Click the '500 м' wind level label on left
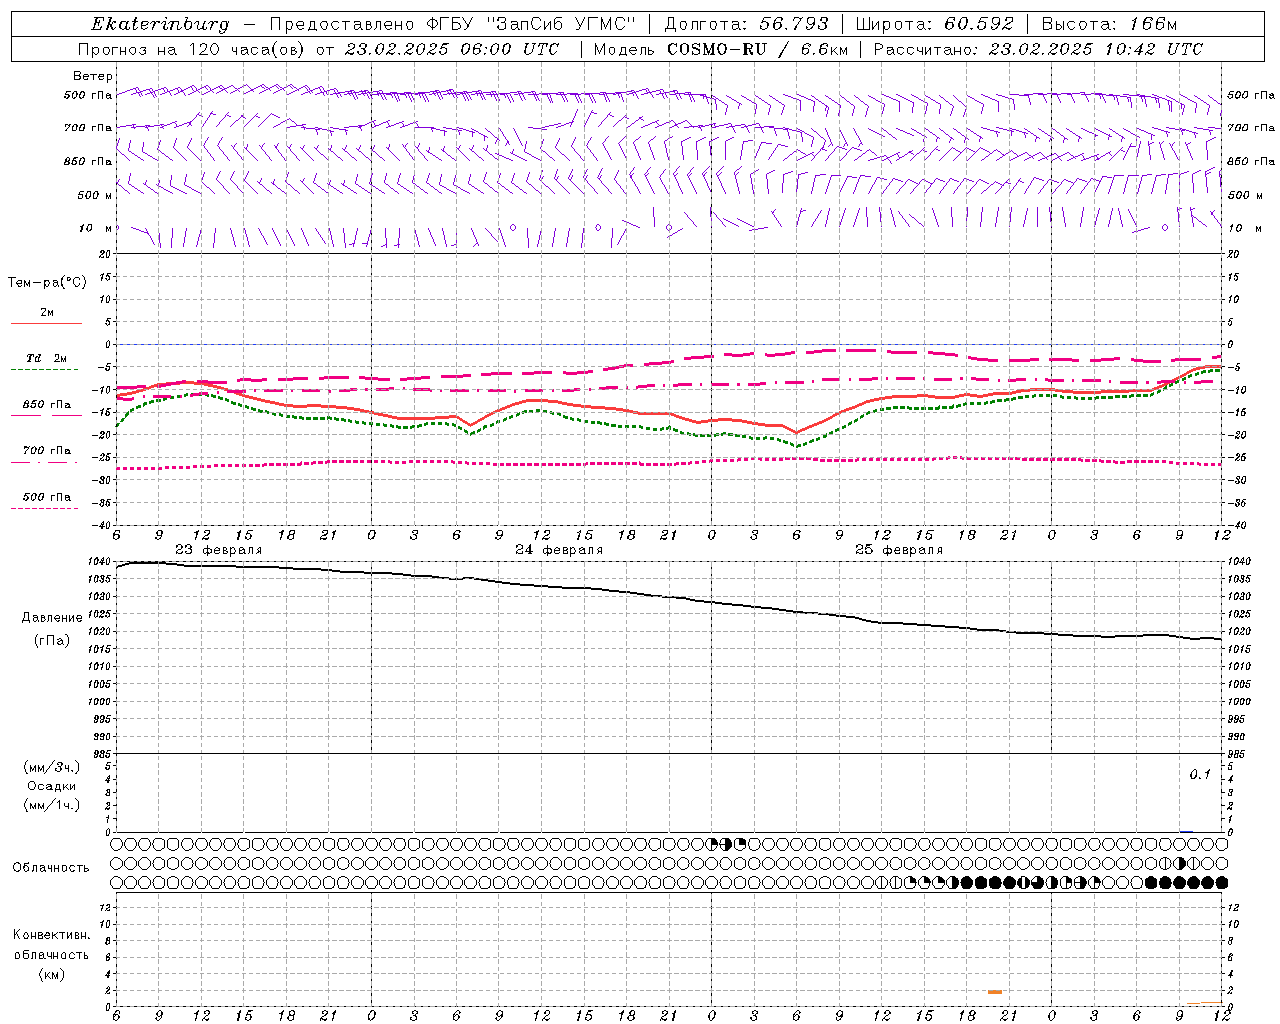Screen dimensions: 1280x1024 click(x=95, y=195)
